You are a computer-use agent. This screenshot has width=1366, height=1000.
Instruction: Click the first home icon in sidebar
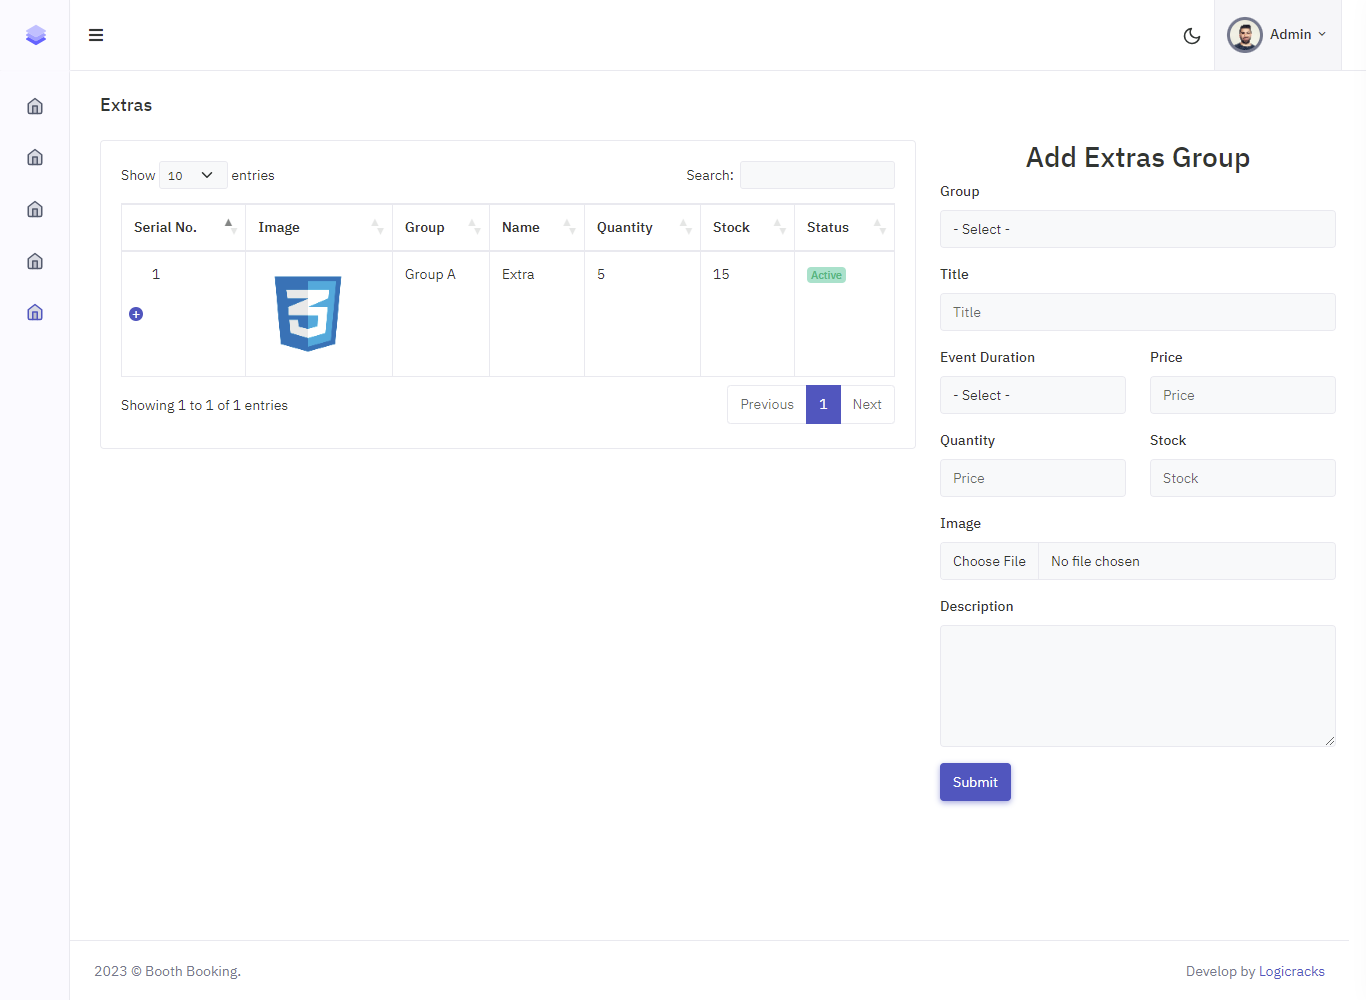(35, 106)
